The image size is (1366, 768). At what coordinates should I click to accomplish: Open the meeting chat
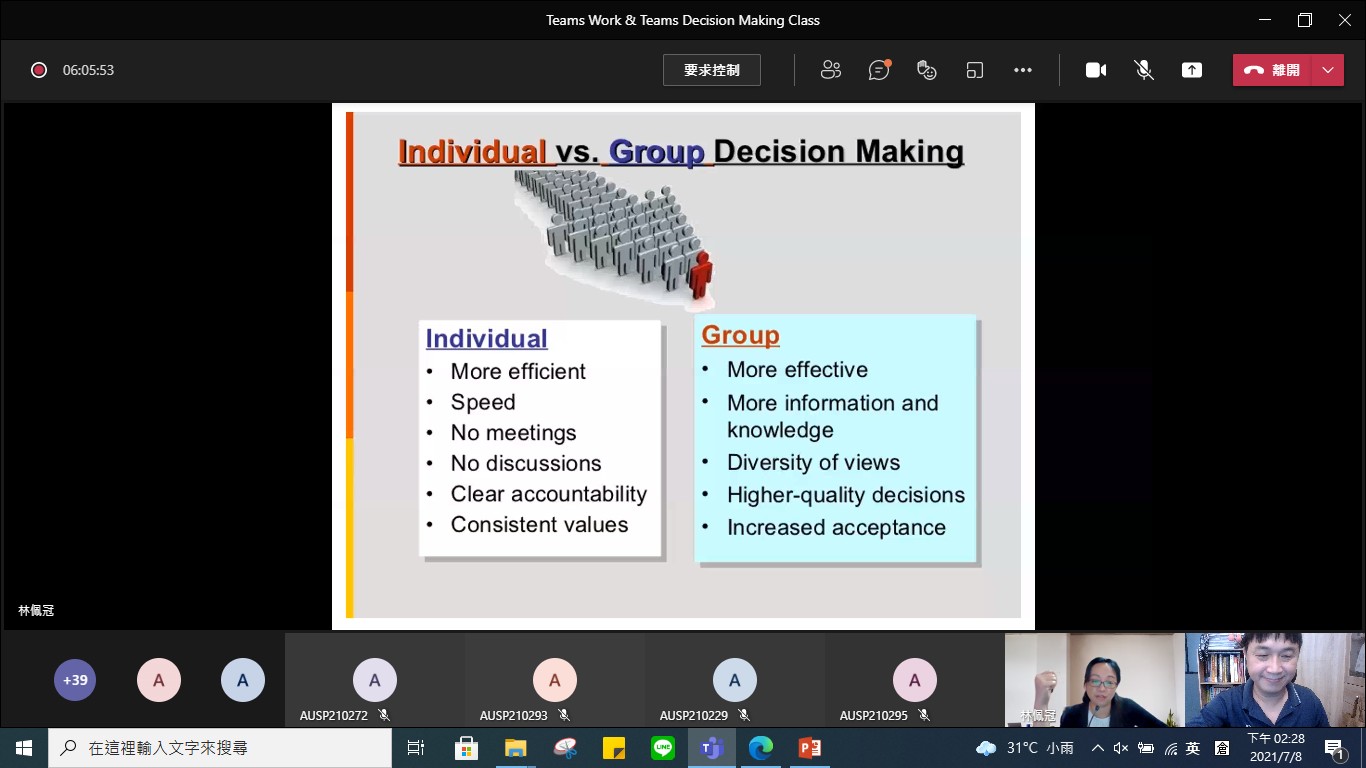[879, 70]
